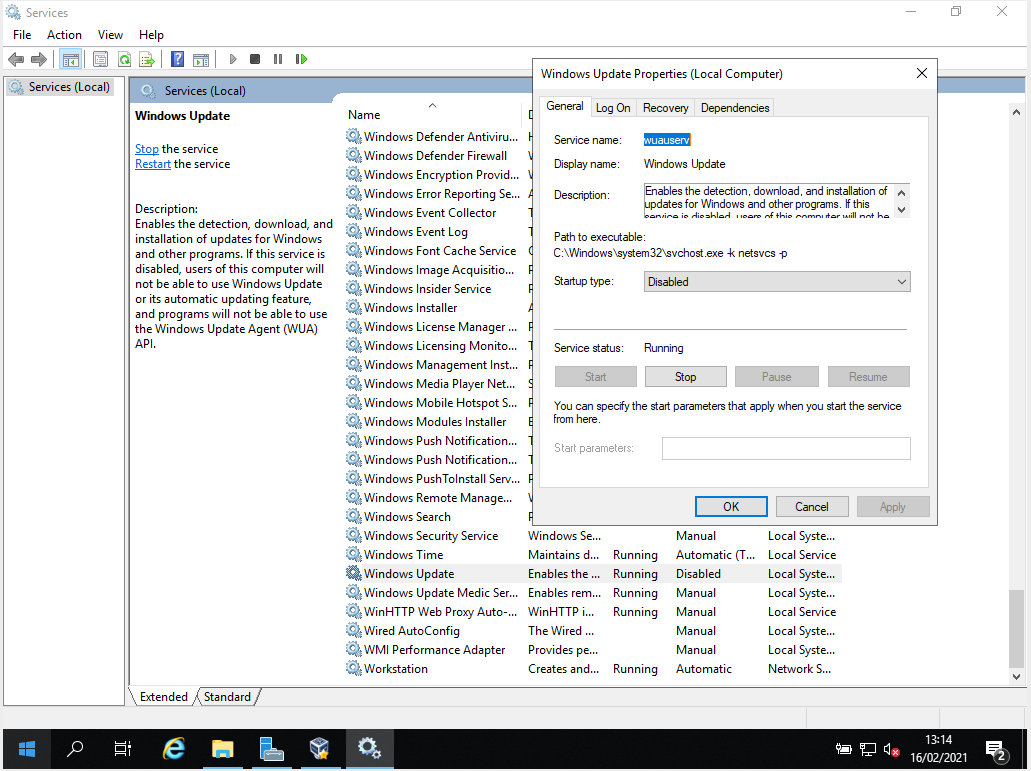Image resolution: width=1031 pixels, height=771 pixels.
Task: Click the Refresh icon in the toolbar
Action: click(x=124, y=59)
